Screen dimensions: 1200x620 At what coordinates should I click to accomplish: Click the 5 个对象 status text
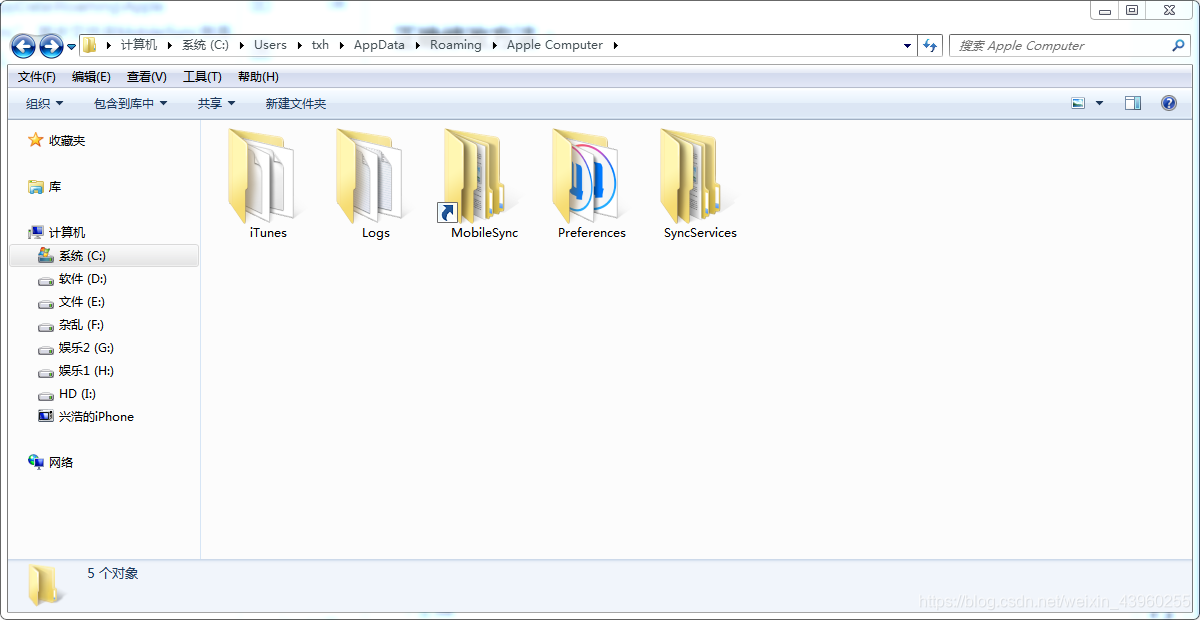point(113,574)
